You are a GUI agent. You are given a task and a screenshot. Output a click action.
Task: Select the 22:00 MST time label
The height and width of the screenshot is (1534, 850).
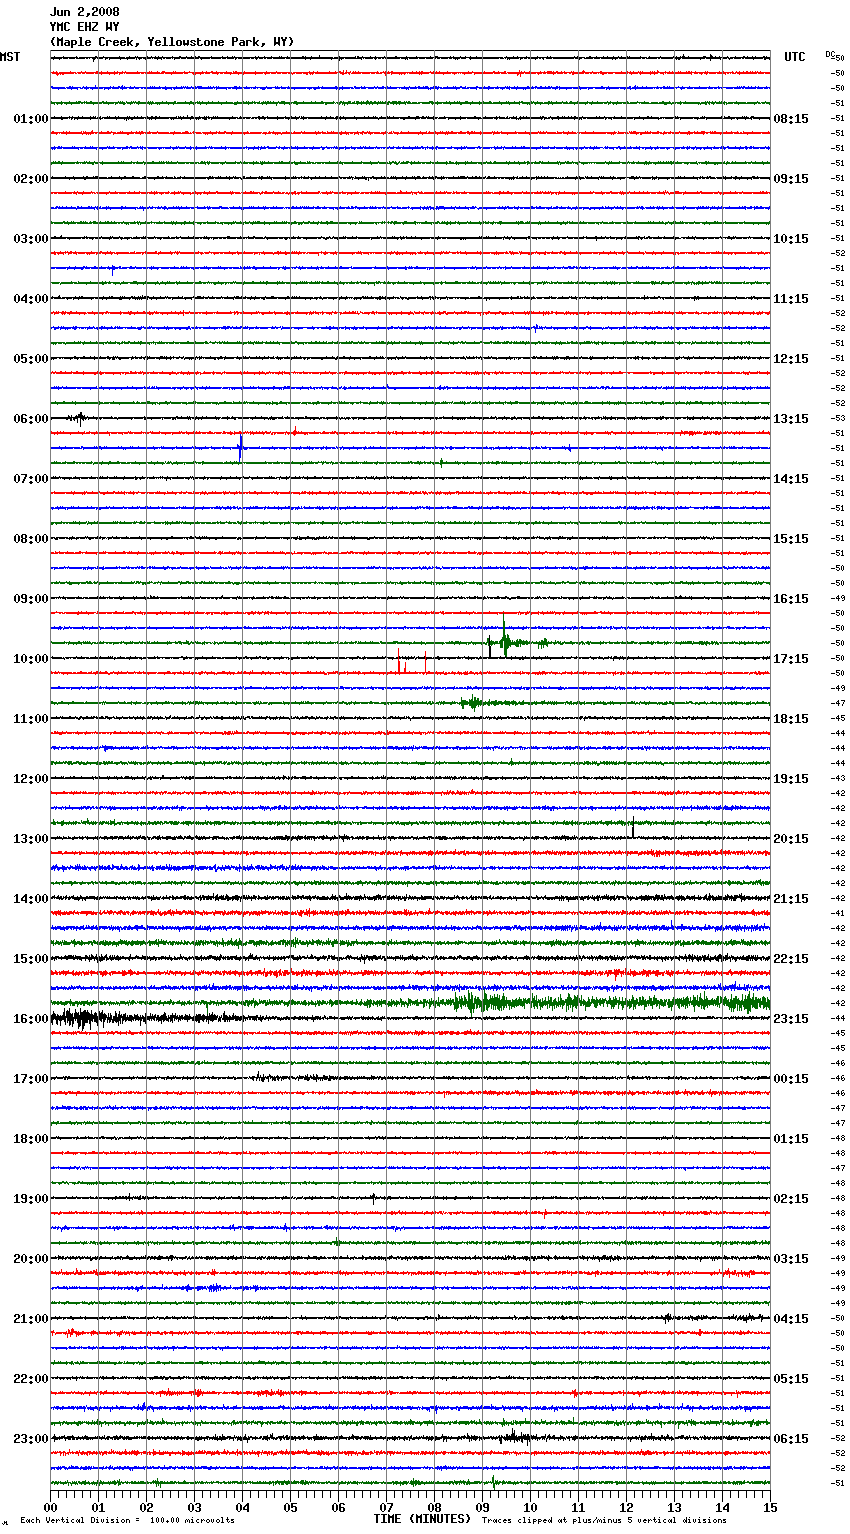tap(31, 1379)
